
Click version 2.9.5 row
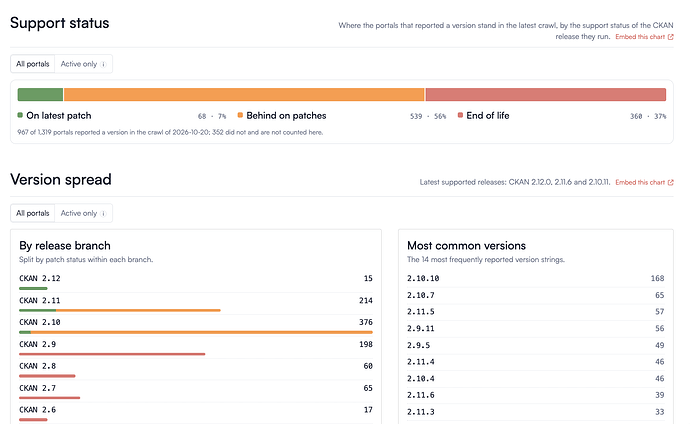pyautogui.click(x=536, y=345)
